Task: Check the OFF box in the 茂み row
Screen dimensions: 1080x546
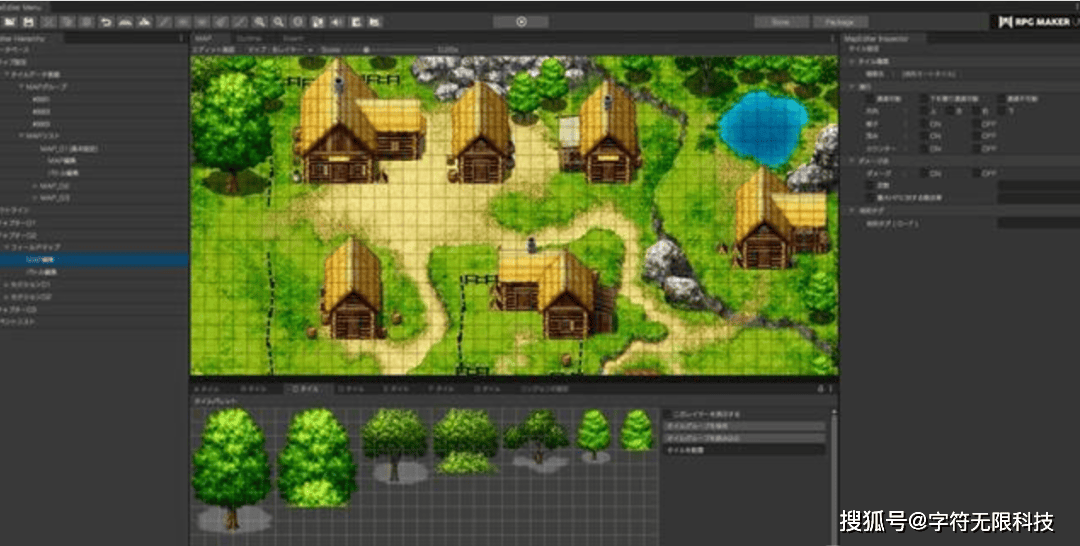Action: (x=976, y=136)
